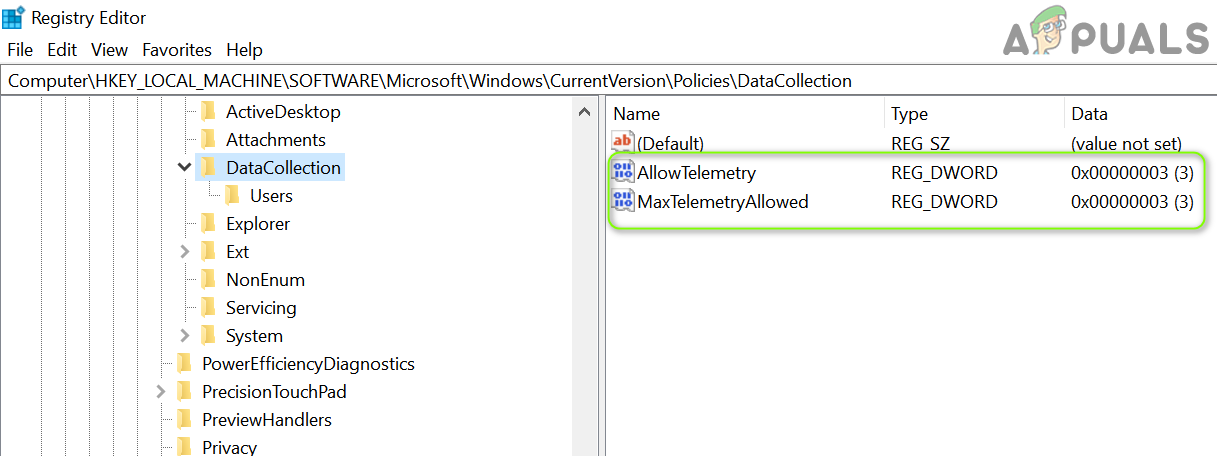Click the (Default) string value icon
1217x456 pixels.
[623, 142]
